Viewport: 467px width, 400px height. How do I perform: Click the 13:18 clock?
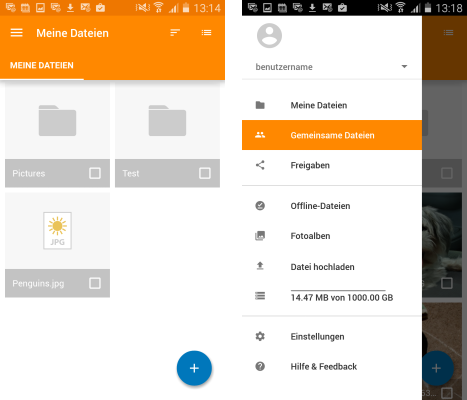(x=449, y=8)
